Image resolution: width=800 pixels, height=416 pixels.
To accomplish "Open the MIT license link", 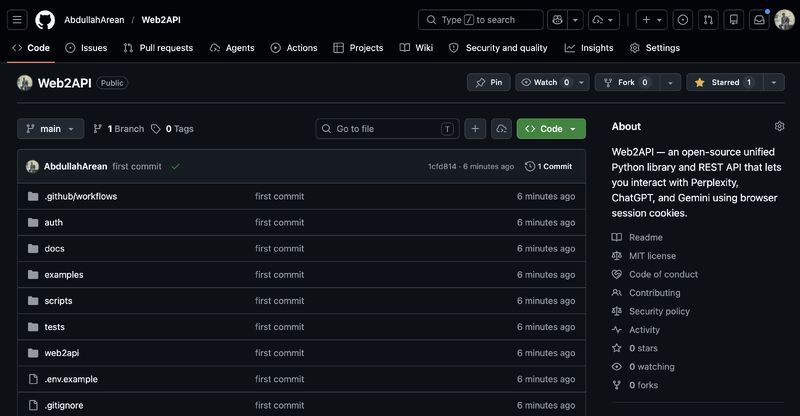I will [x=652, y=256].
